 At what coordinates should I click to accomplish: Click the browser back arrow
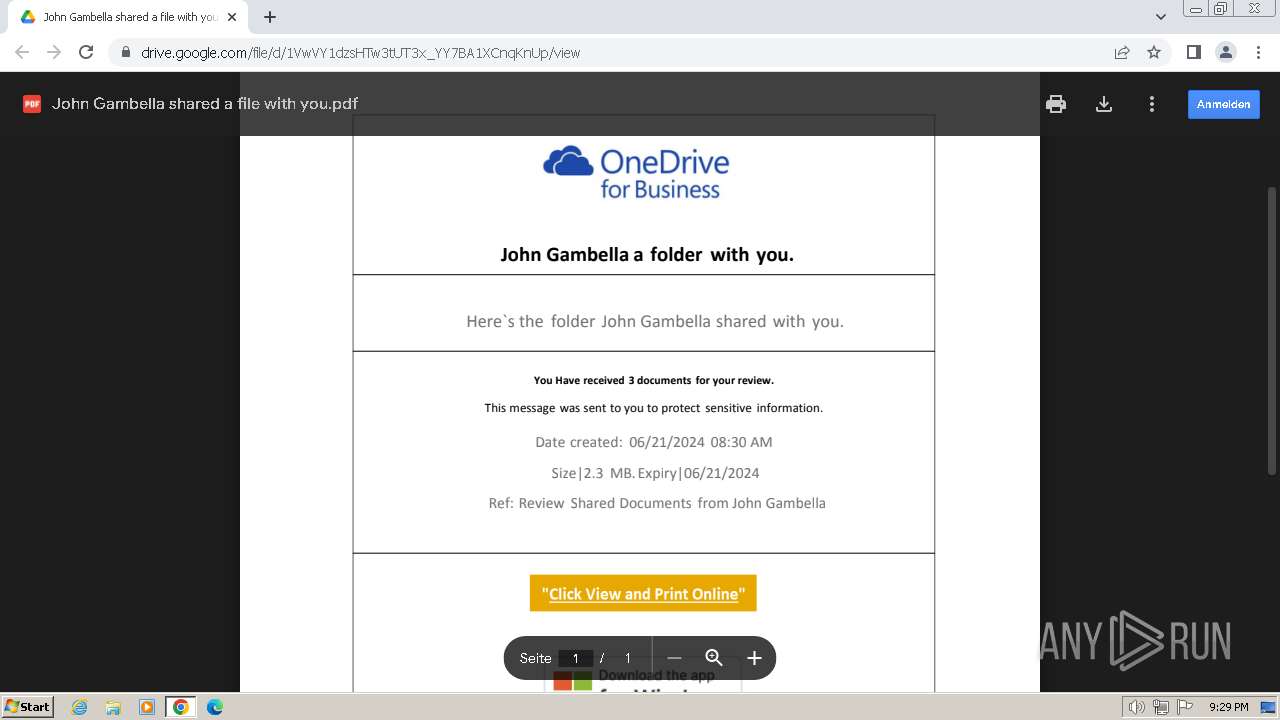pos(22,53)
